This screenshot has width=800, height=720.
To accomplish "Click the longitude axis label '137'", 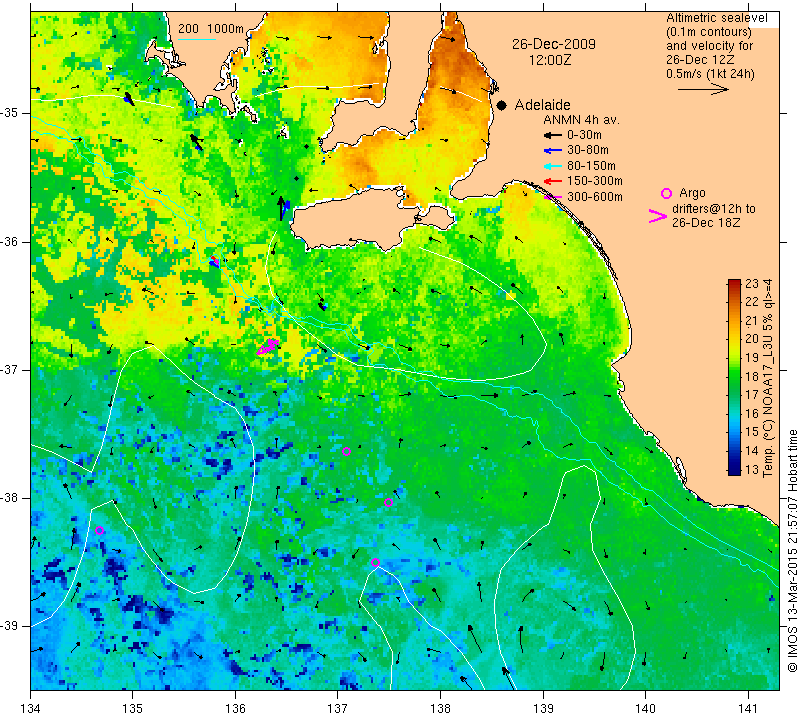I will coord(338,709).
